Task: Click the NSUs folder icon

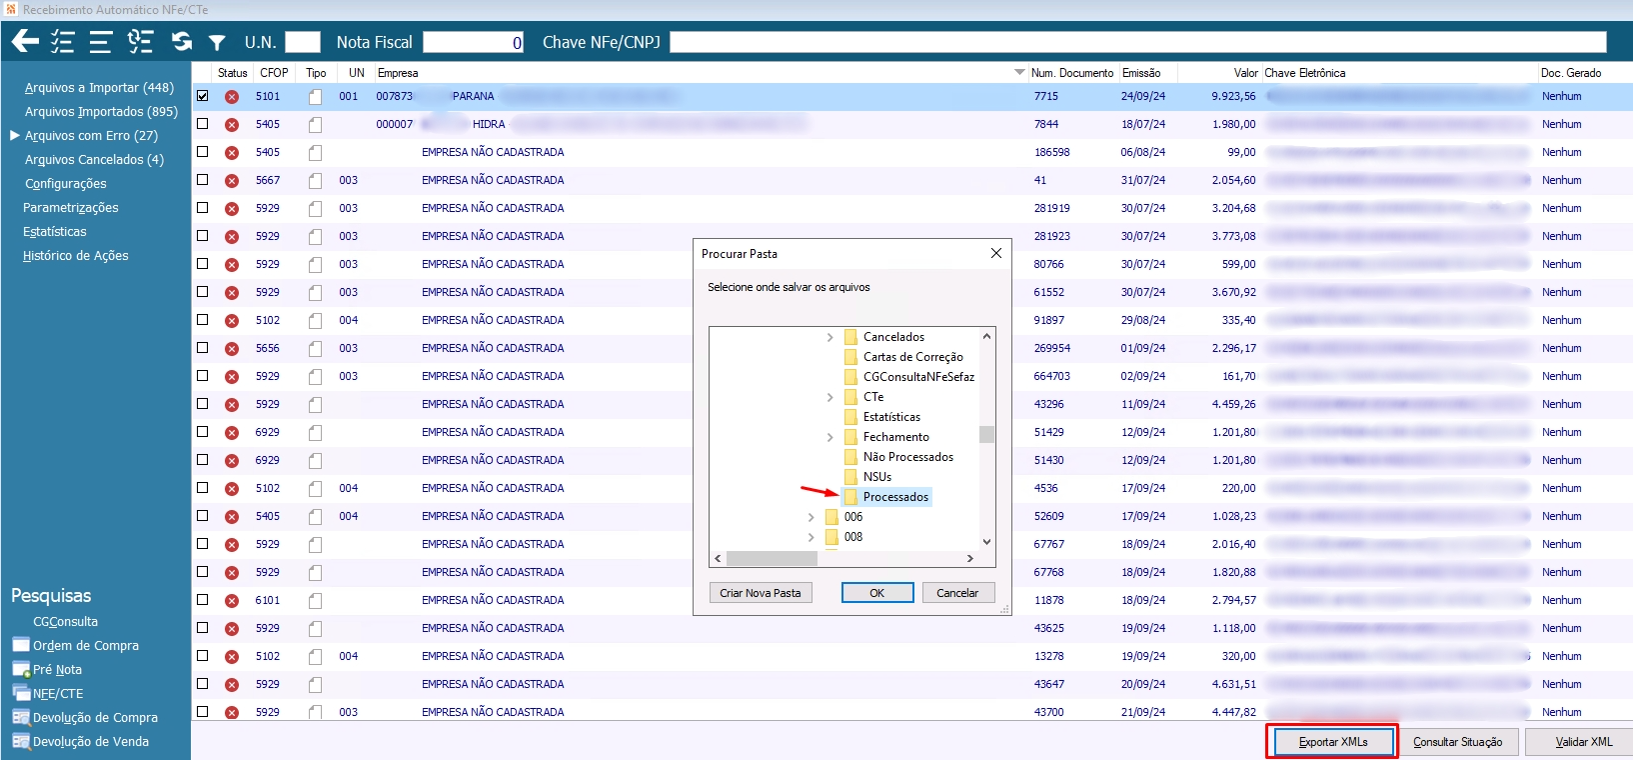Action: (851, 477)
